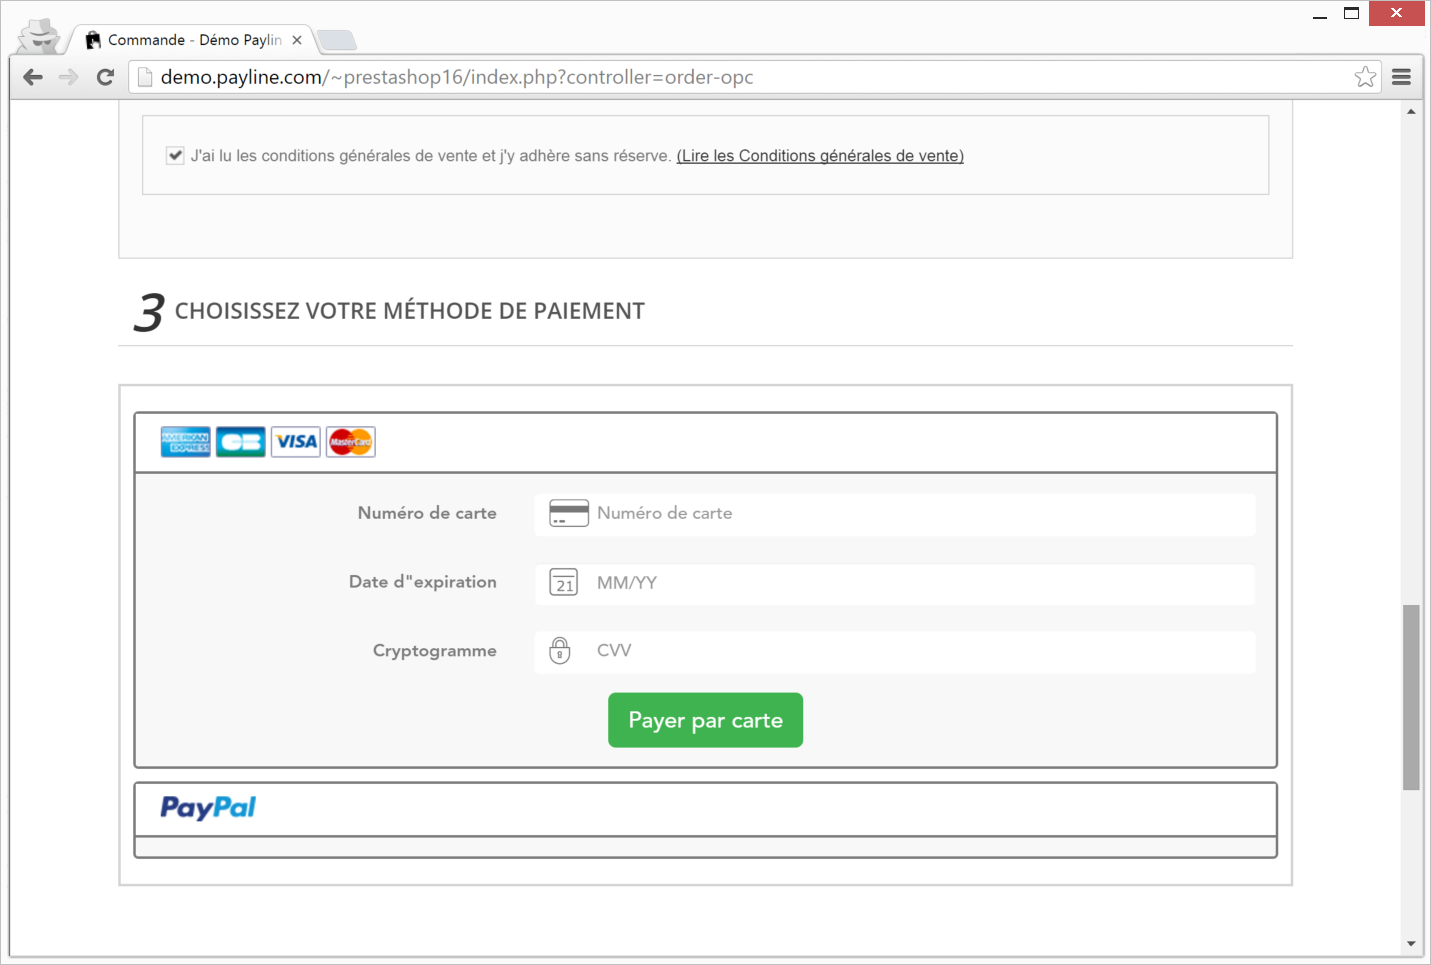Choose the Visa card logo
The width and height of the screenshot is (1431, 965).
(x=296, y=442)
